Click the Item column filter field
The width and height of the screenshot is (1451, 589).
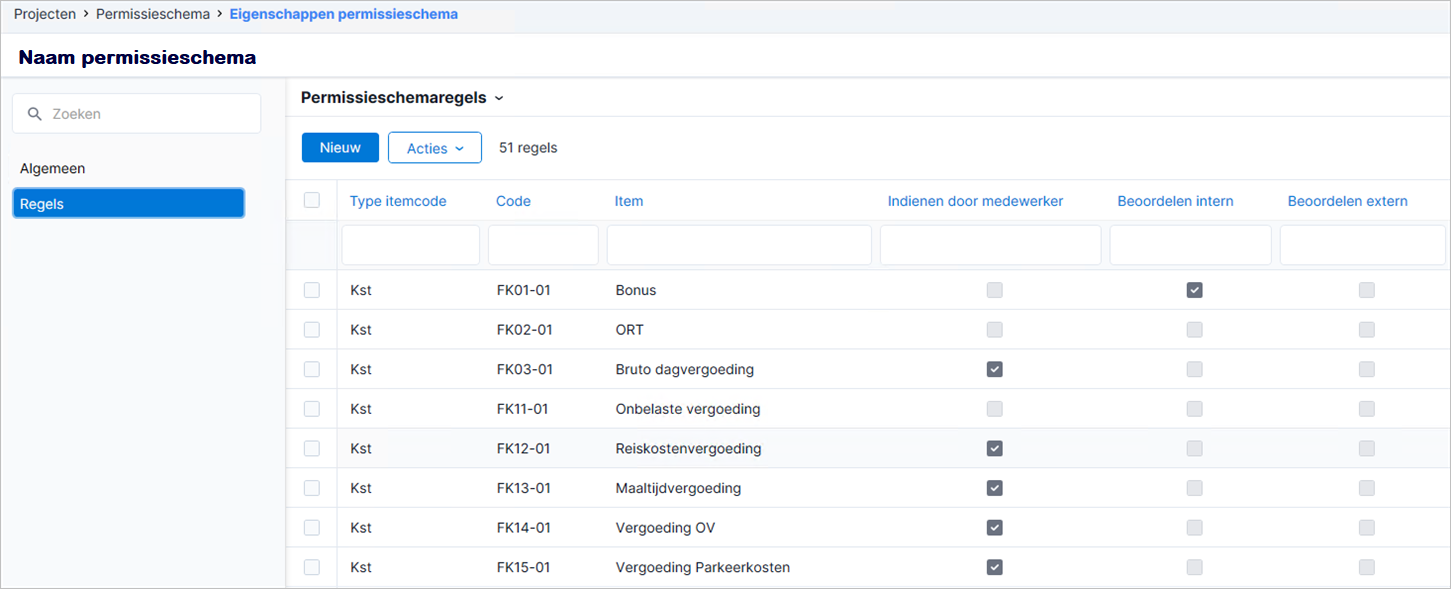click(739, 245)
